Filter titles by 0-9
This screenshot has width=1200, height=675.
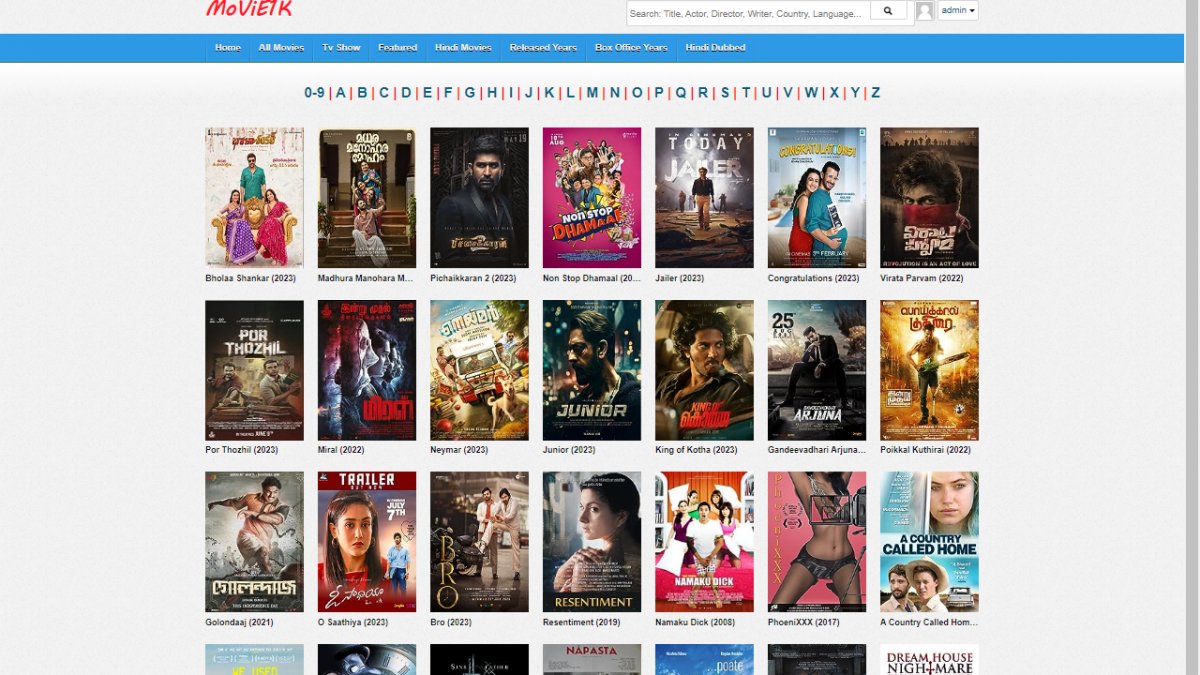(314, 93)
